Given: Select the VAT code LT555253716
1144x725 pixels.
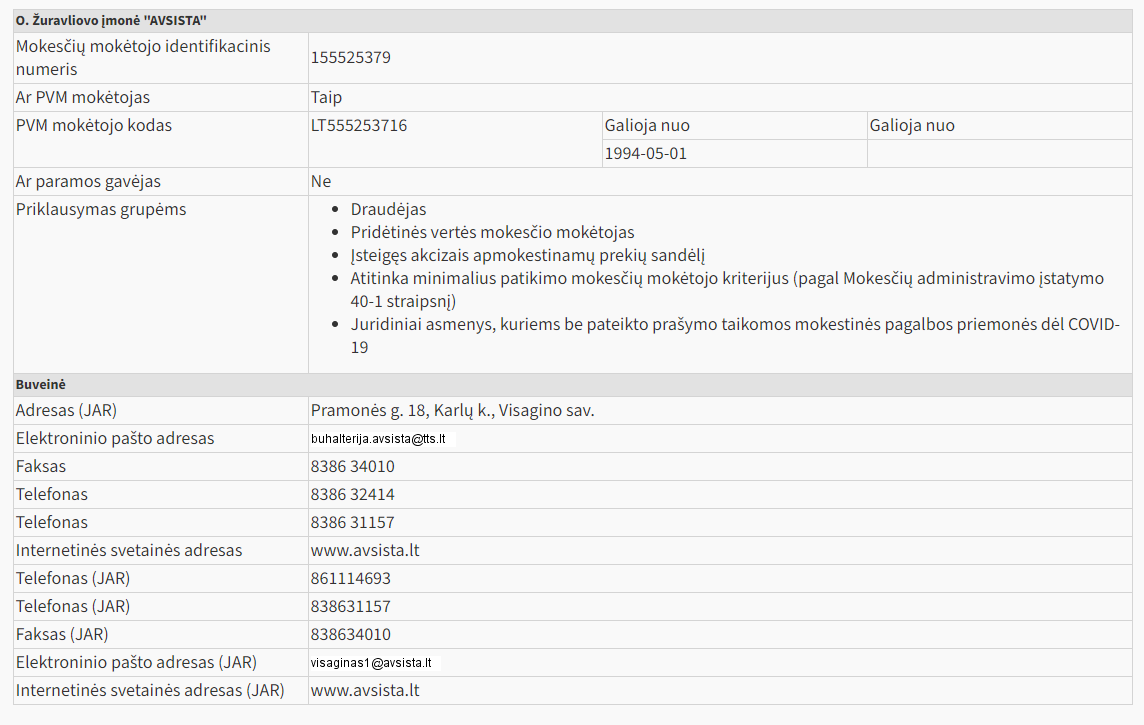Looking at the screenshot, I should [359, 126].
